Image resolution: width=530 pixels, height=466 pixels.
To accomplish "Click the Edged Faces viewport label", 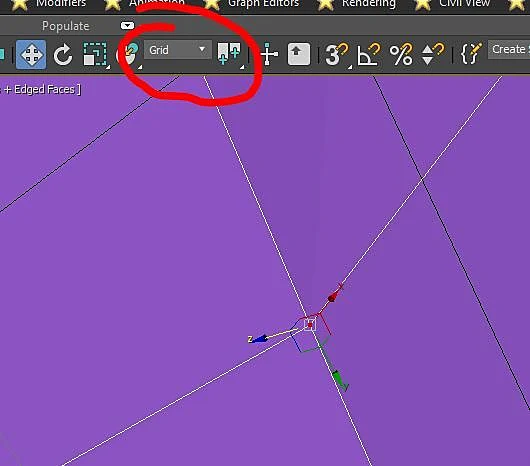I will coord(44,90).
